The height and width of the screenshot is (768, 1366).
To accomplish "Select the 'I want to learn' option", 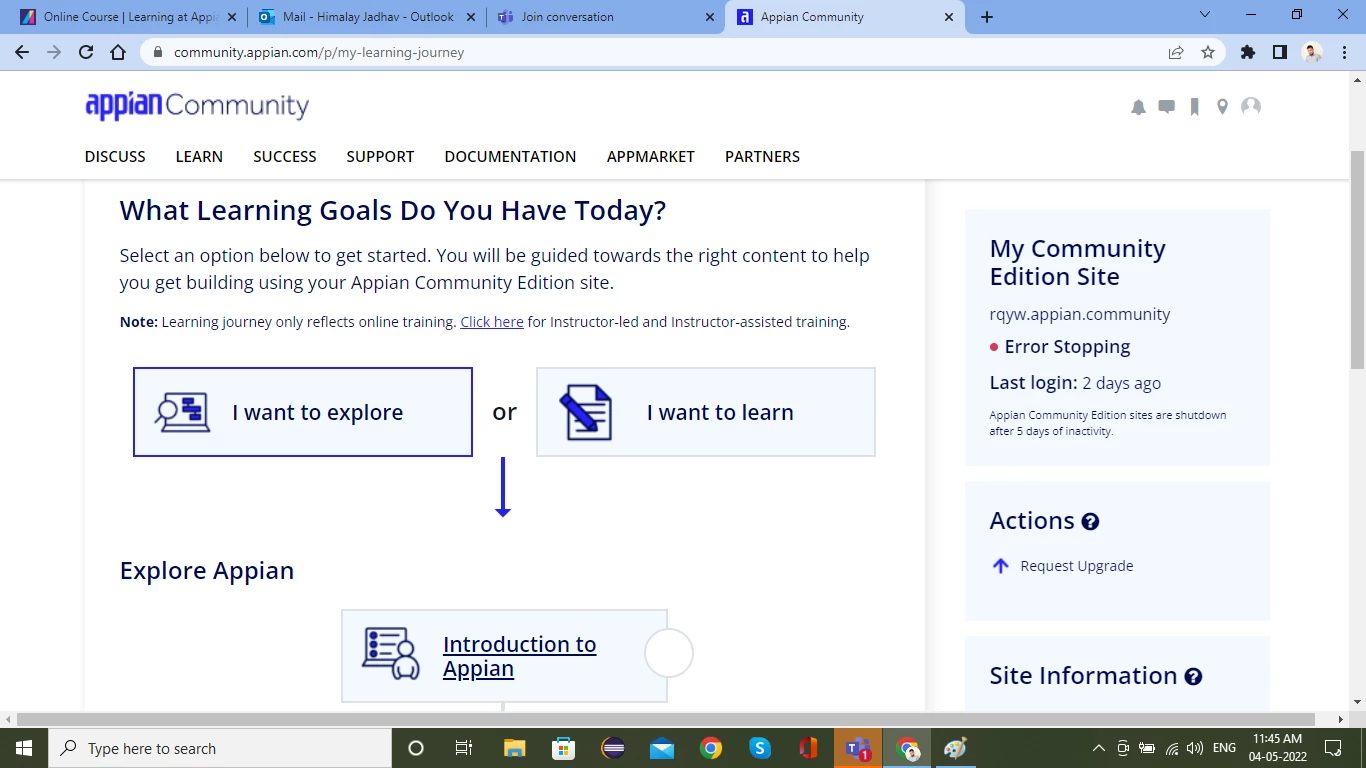I will click(x=706, y=412).
